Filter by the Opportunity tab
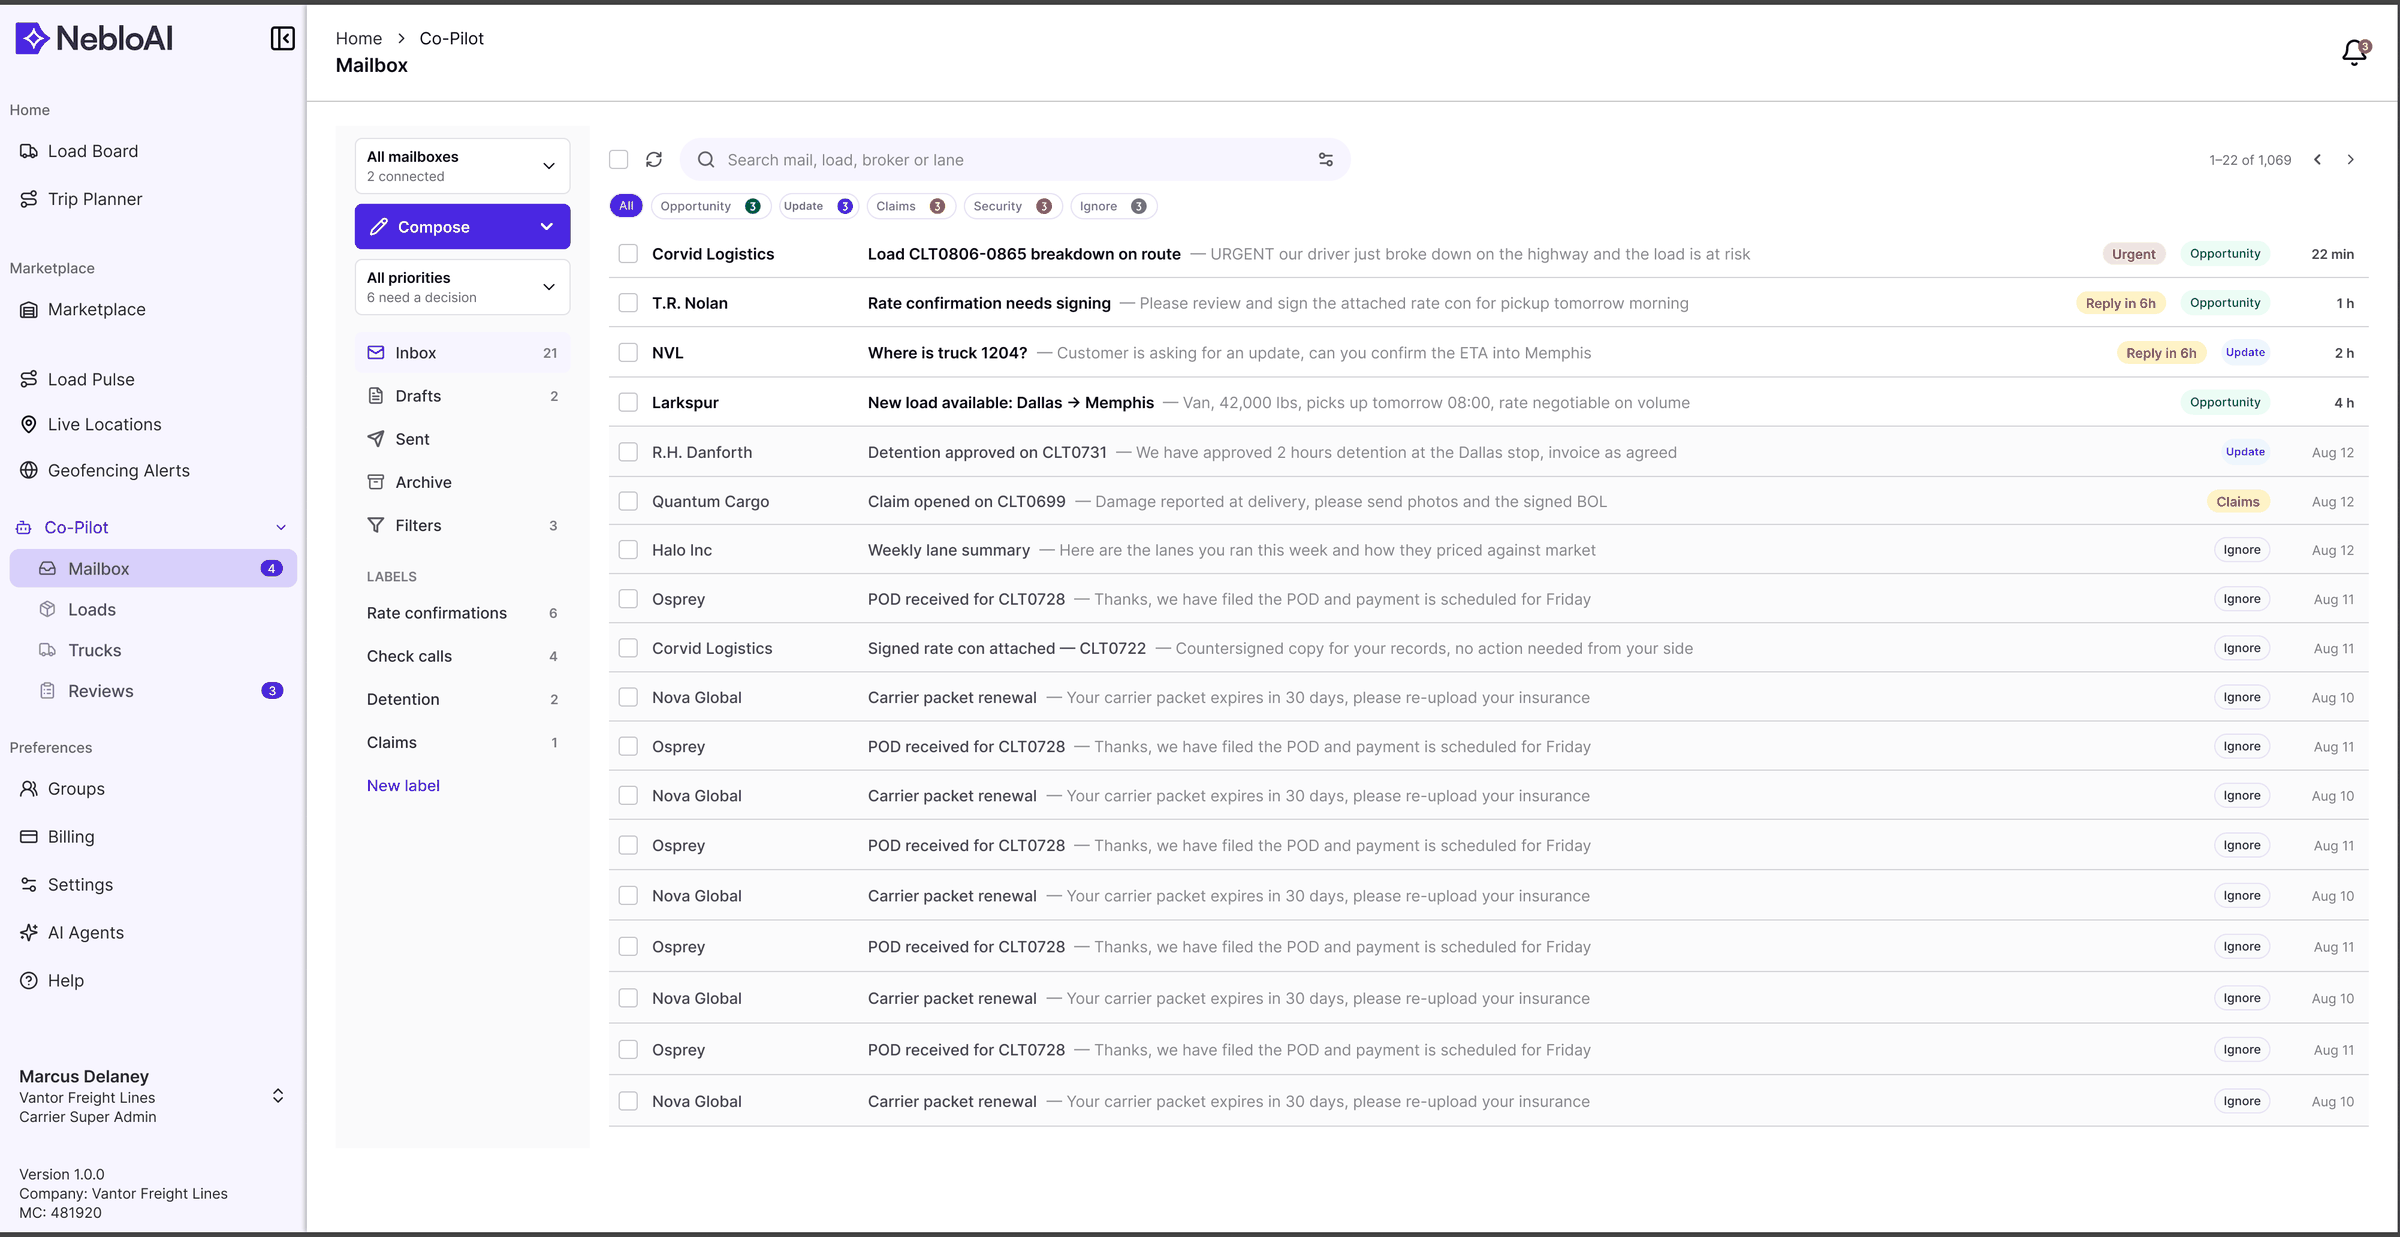Screen dimensions: 2400x1237 tap(710, 206)
